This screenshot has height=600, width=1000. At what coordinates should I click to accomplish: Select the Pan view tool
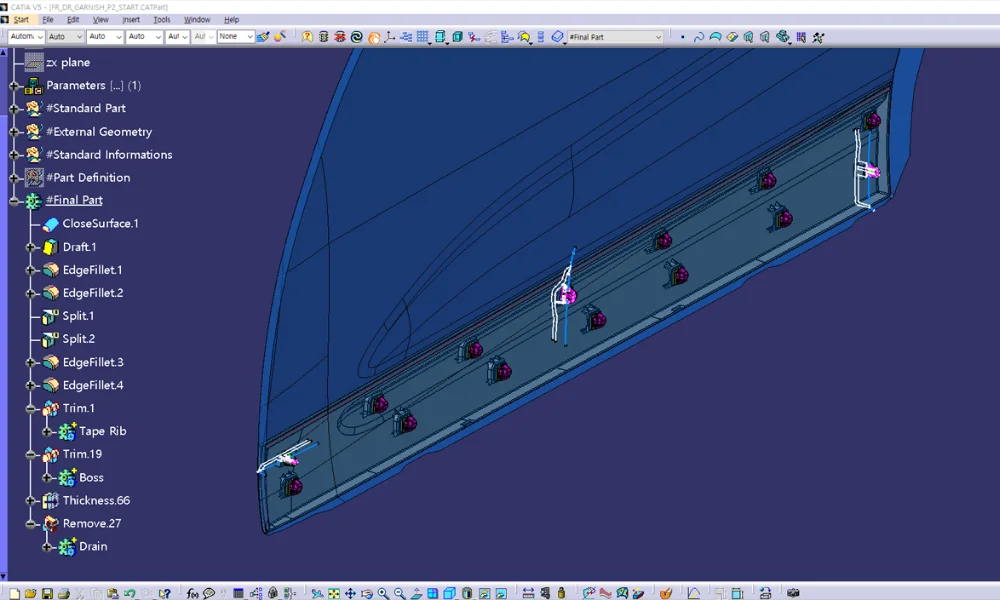point(350,593)
